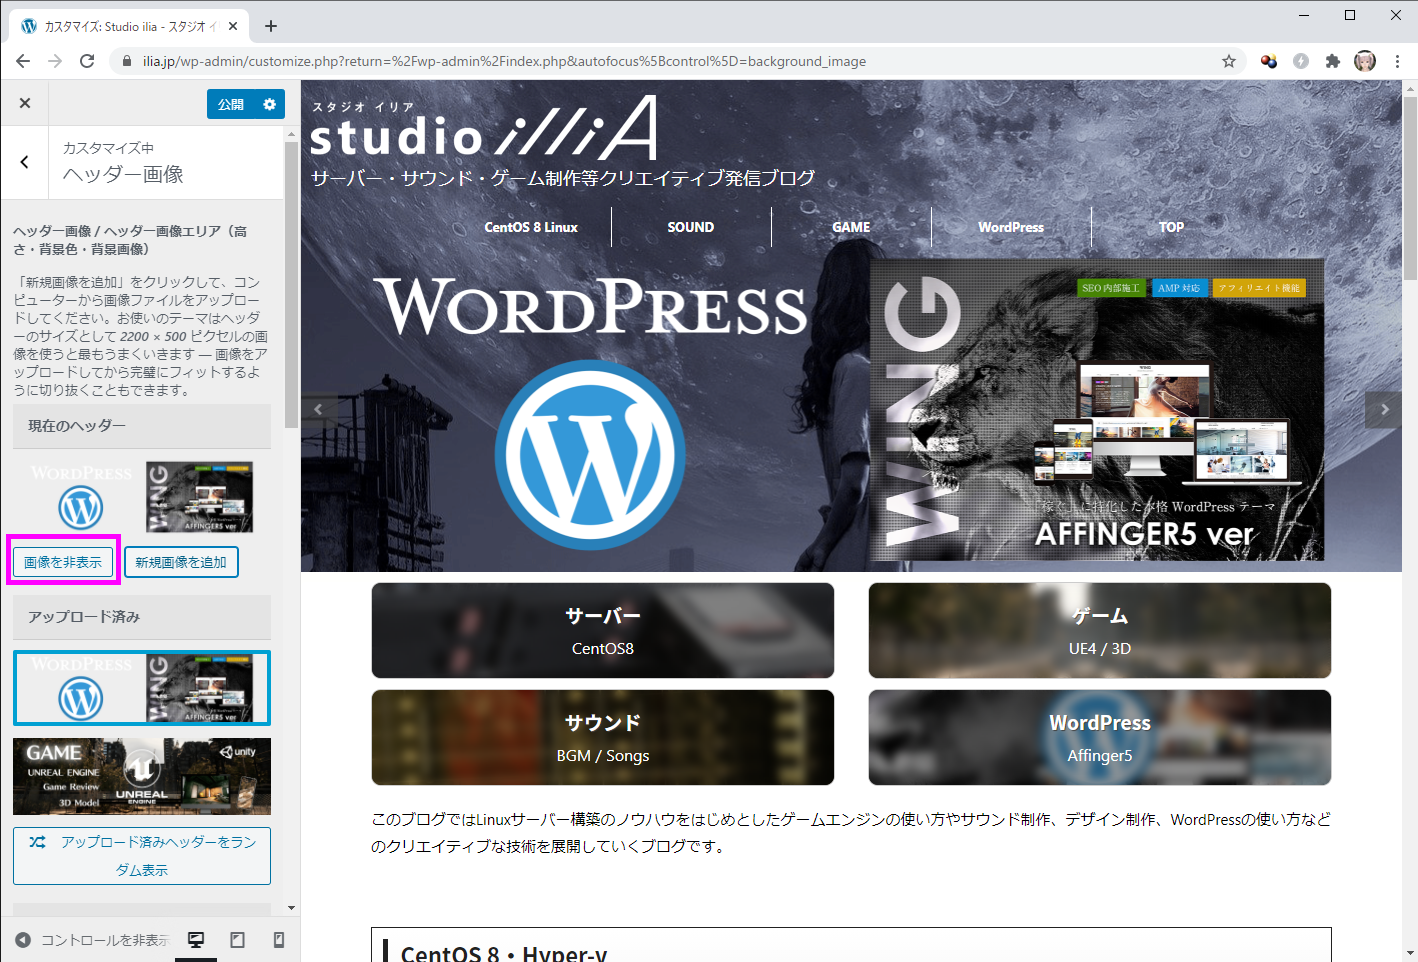Image resolution: width=1418 pixels, height=962 pixels.
Task: Select the uploaded WordPress header thumbnail
Action: point(142,688)
